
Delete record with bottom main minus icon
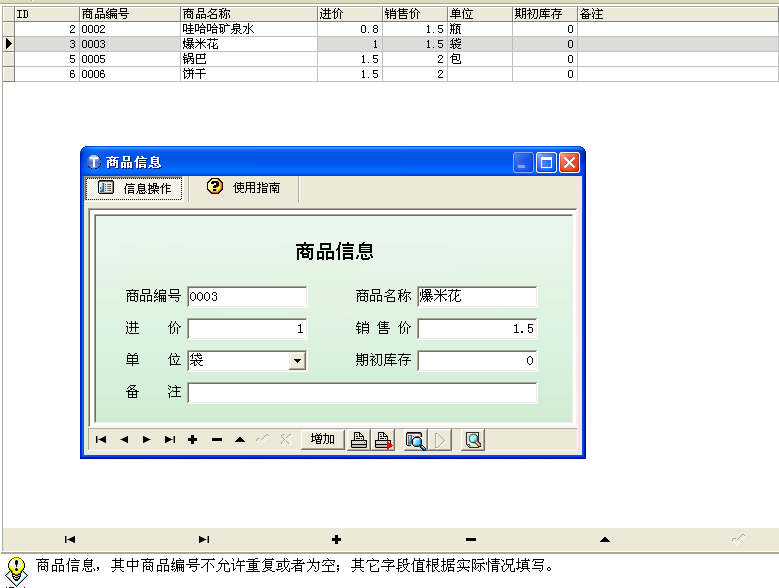tap(471, 539)
